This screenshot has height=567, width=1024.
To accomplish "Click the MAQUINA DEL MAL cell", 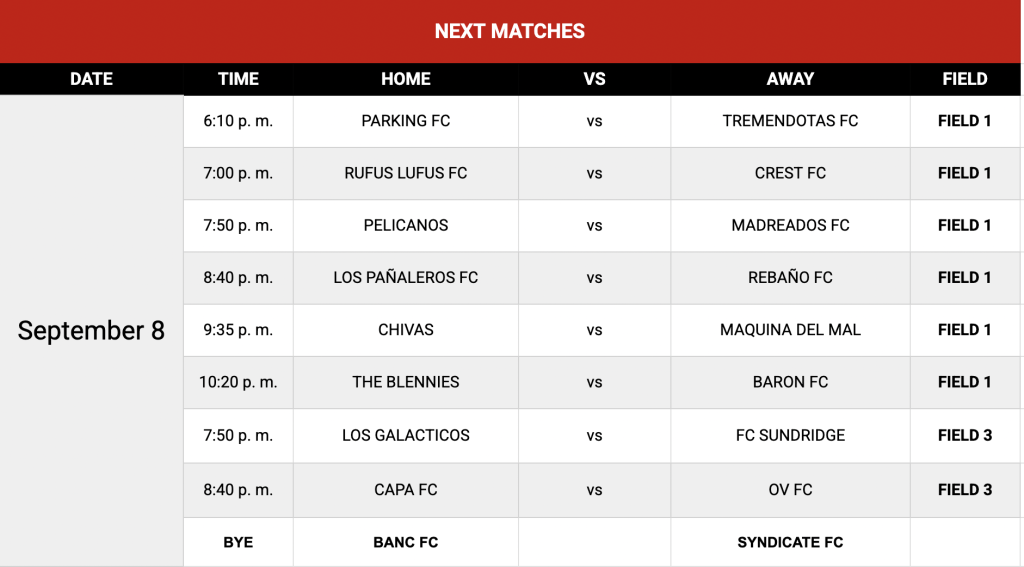I will pos(790,330).
